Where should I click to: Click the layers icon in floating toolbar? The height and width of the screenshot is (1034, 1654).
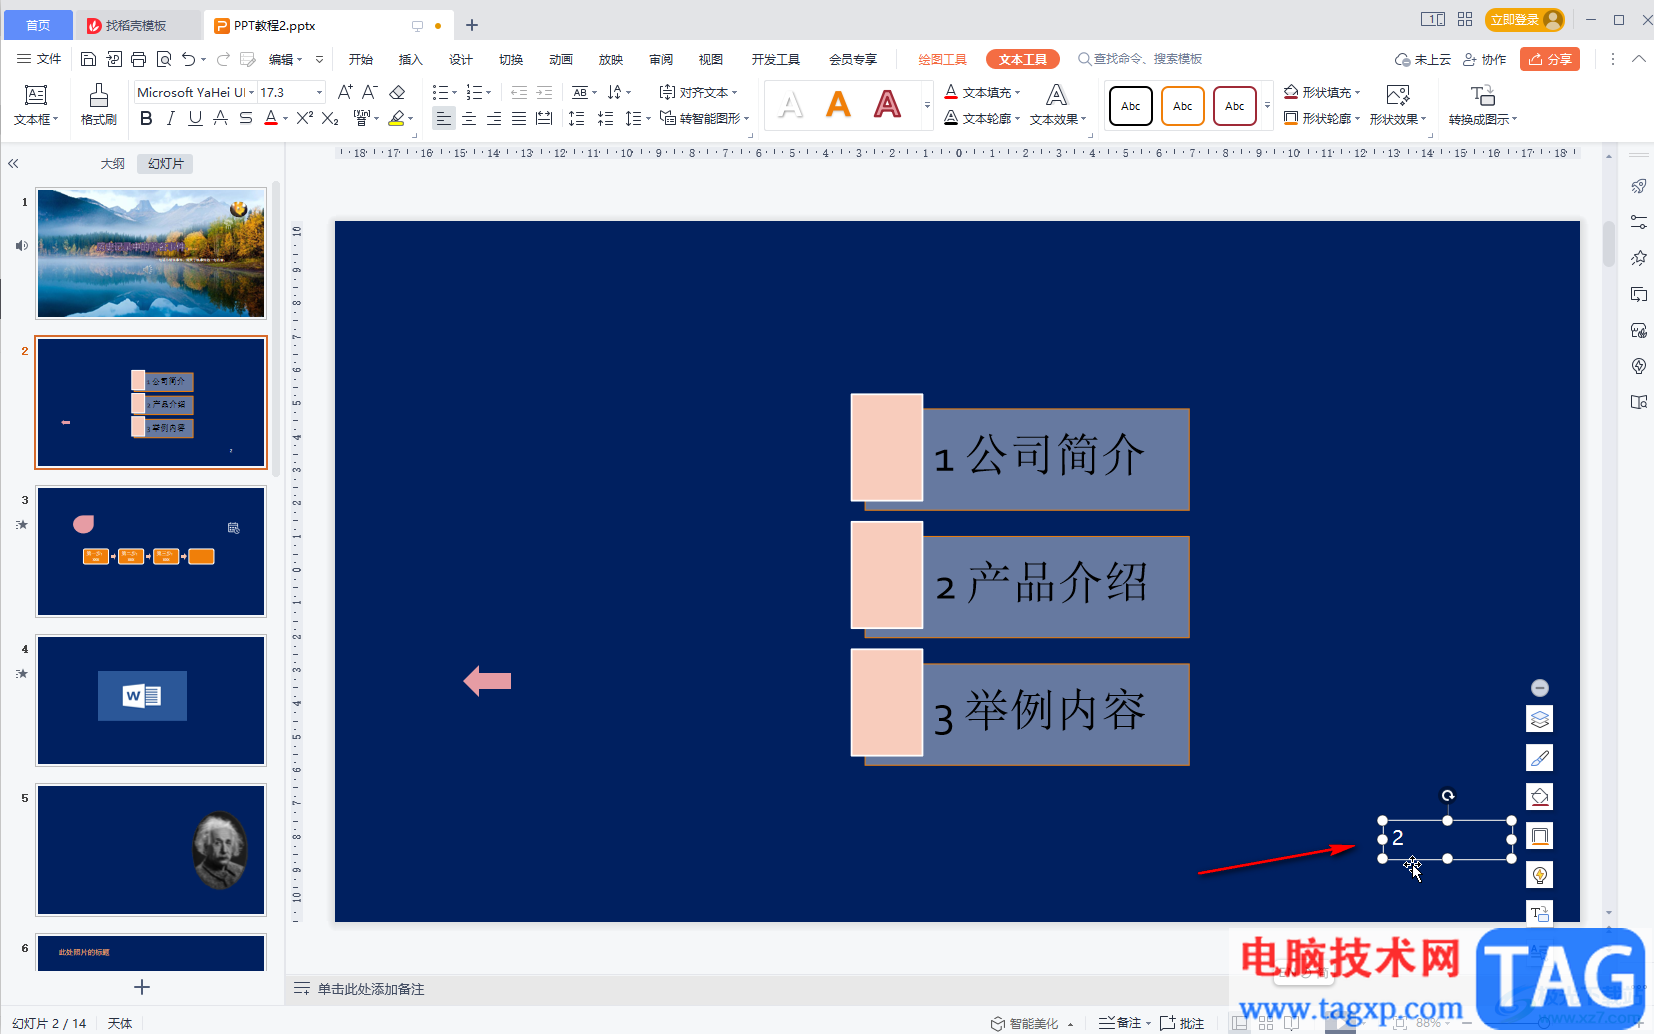(1540, 719)
